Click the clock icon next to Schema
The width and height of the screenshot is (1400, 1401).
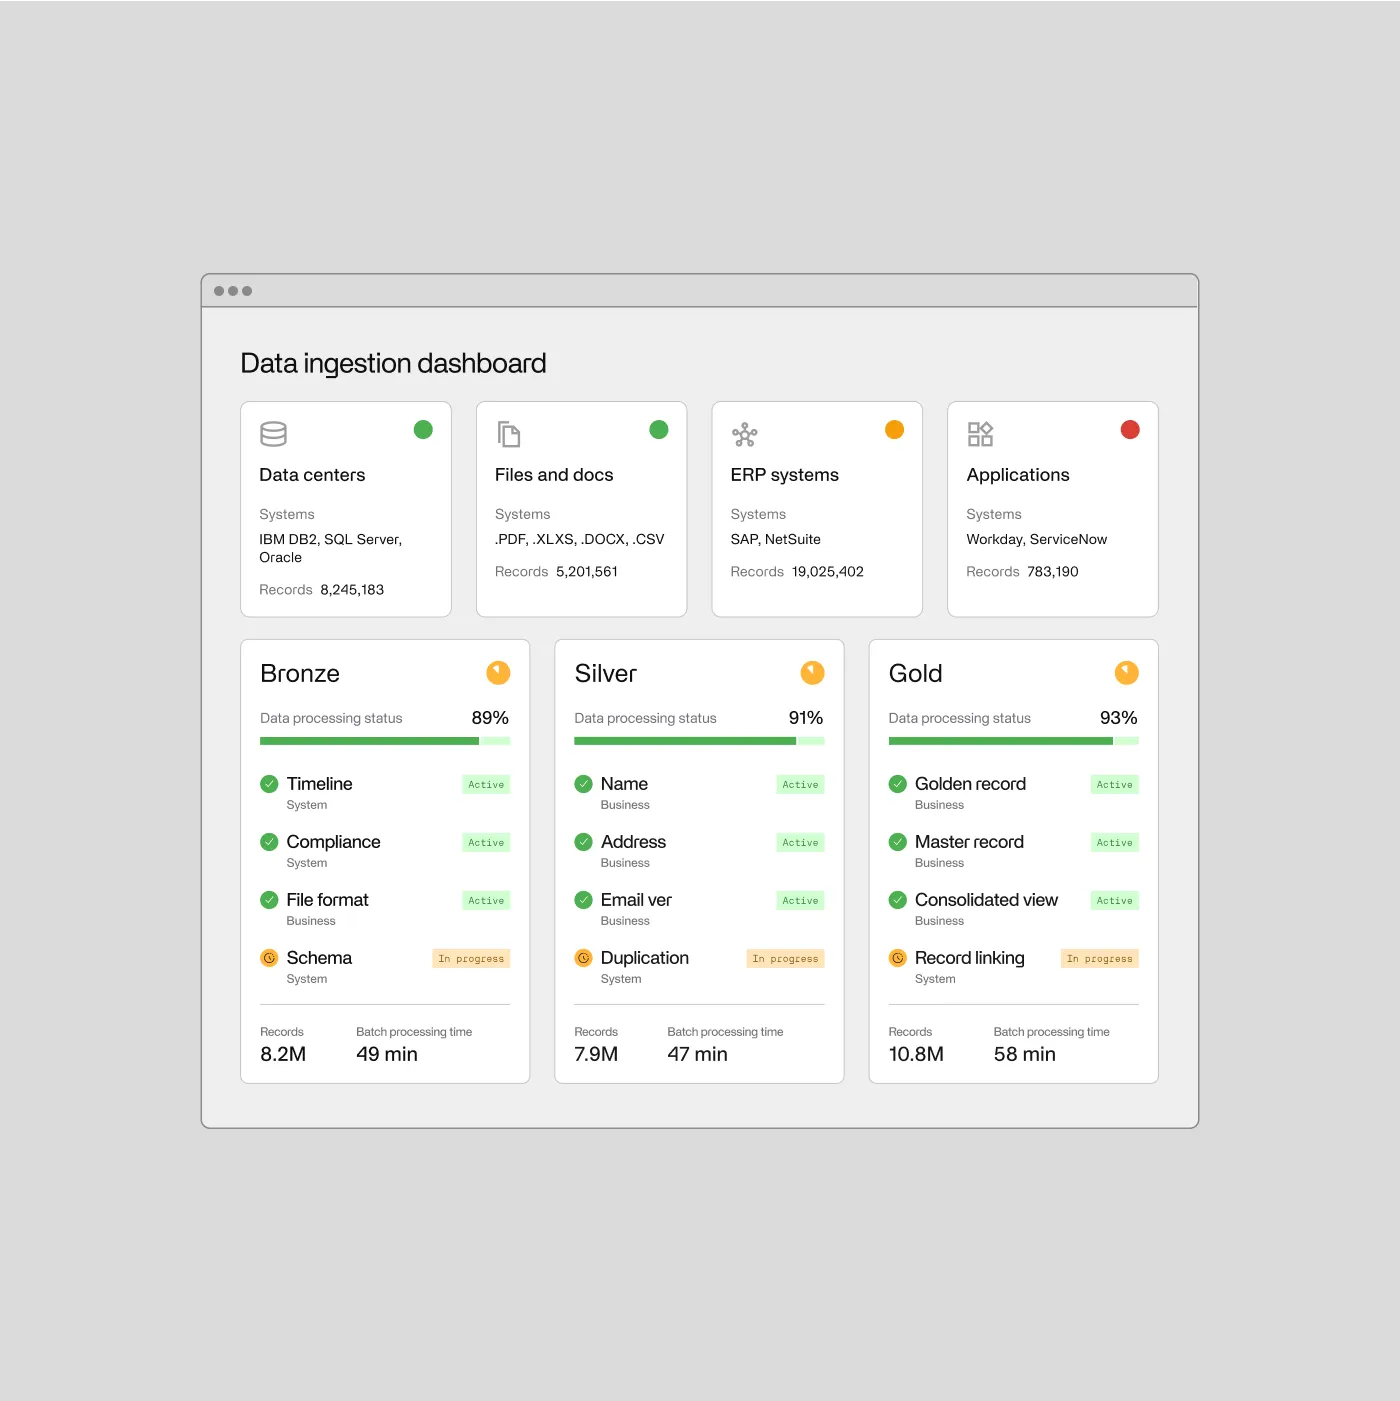pos(269,958)
